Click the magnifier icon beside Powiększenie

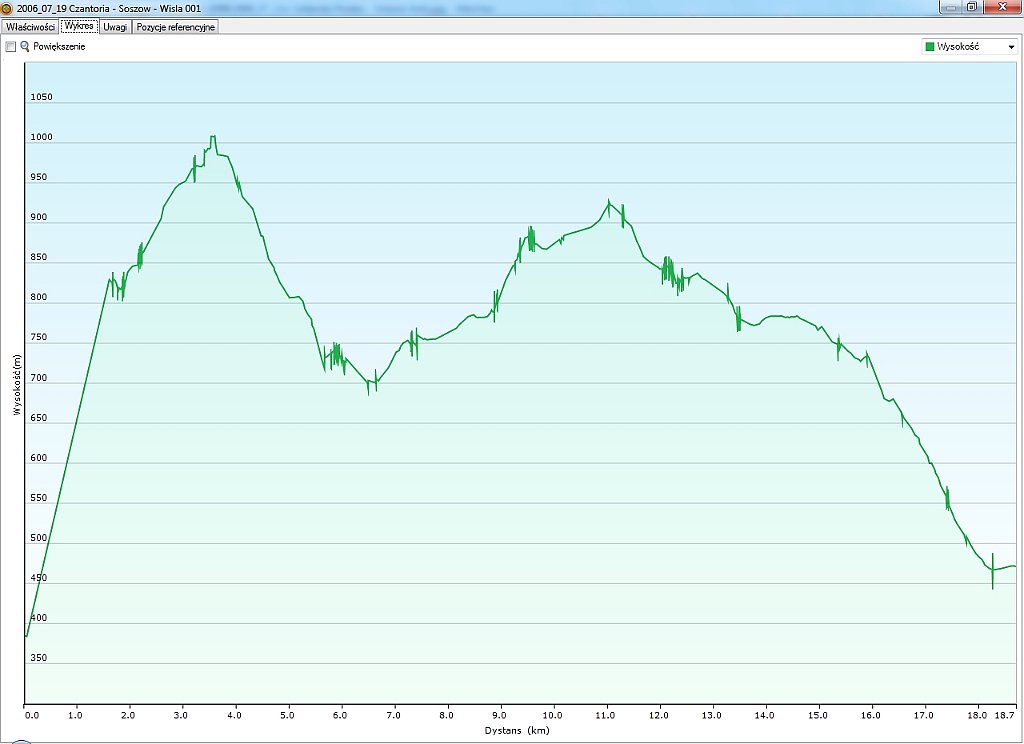click(25, 46)
